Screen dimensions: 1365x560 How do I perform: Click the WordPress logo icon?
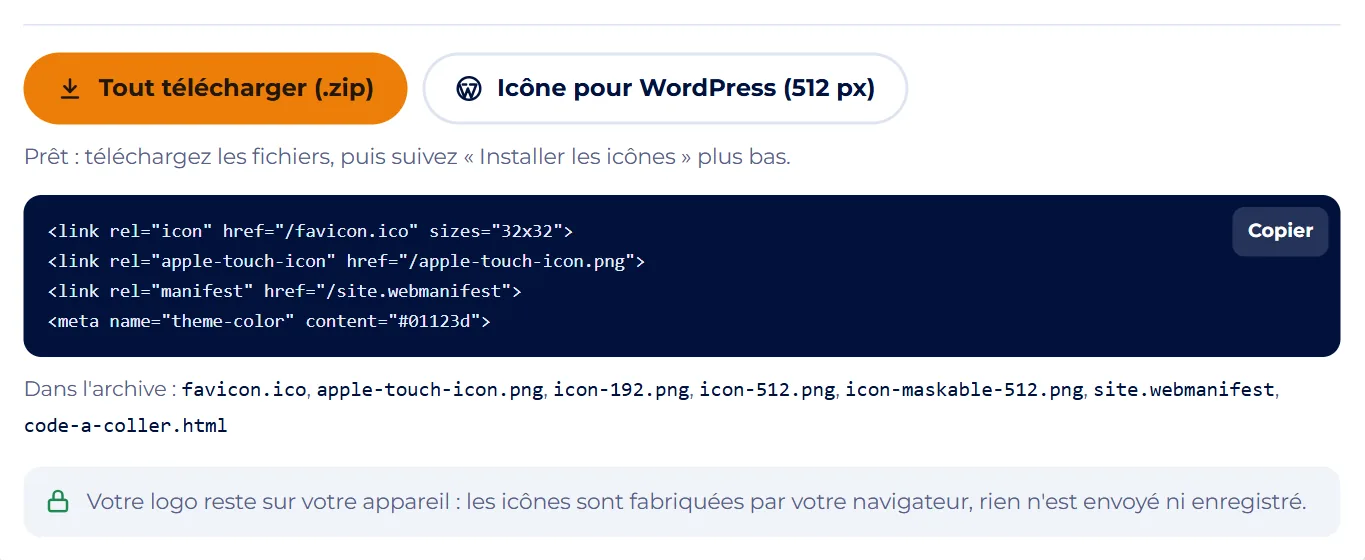(x=469, y=89)
